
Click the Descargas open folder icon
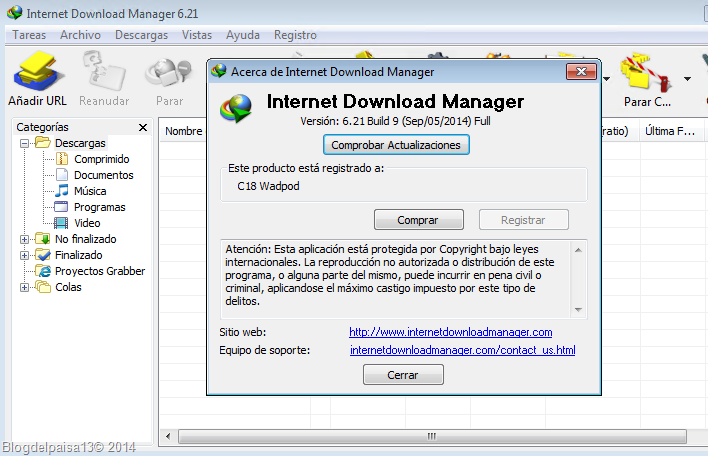43,143
